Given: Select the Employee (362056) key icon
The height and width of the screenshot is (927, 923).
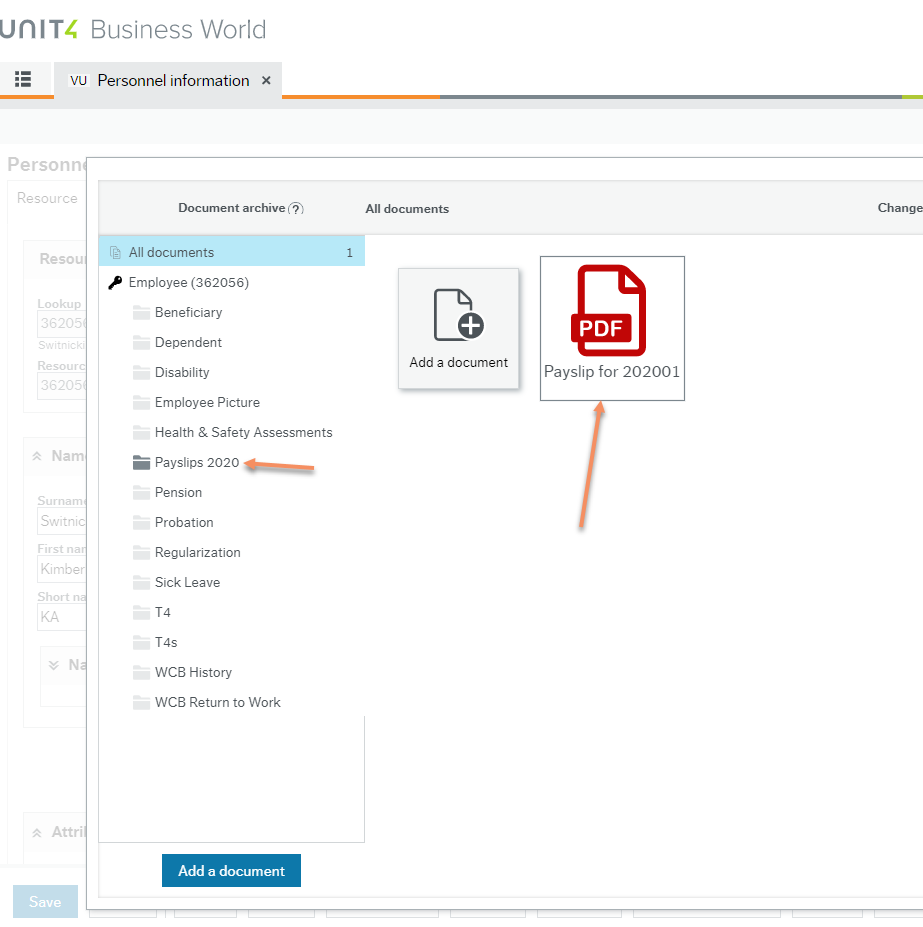Looking at the screenshot, I should click(x=115, y=283).
